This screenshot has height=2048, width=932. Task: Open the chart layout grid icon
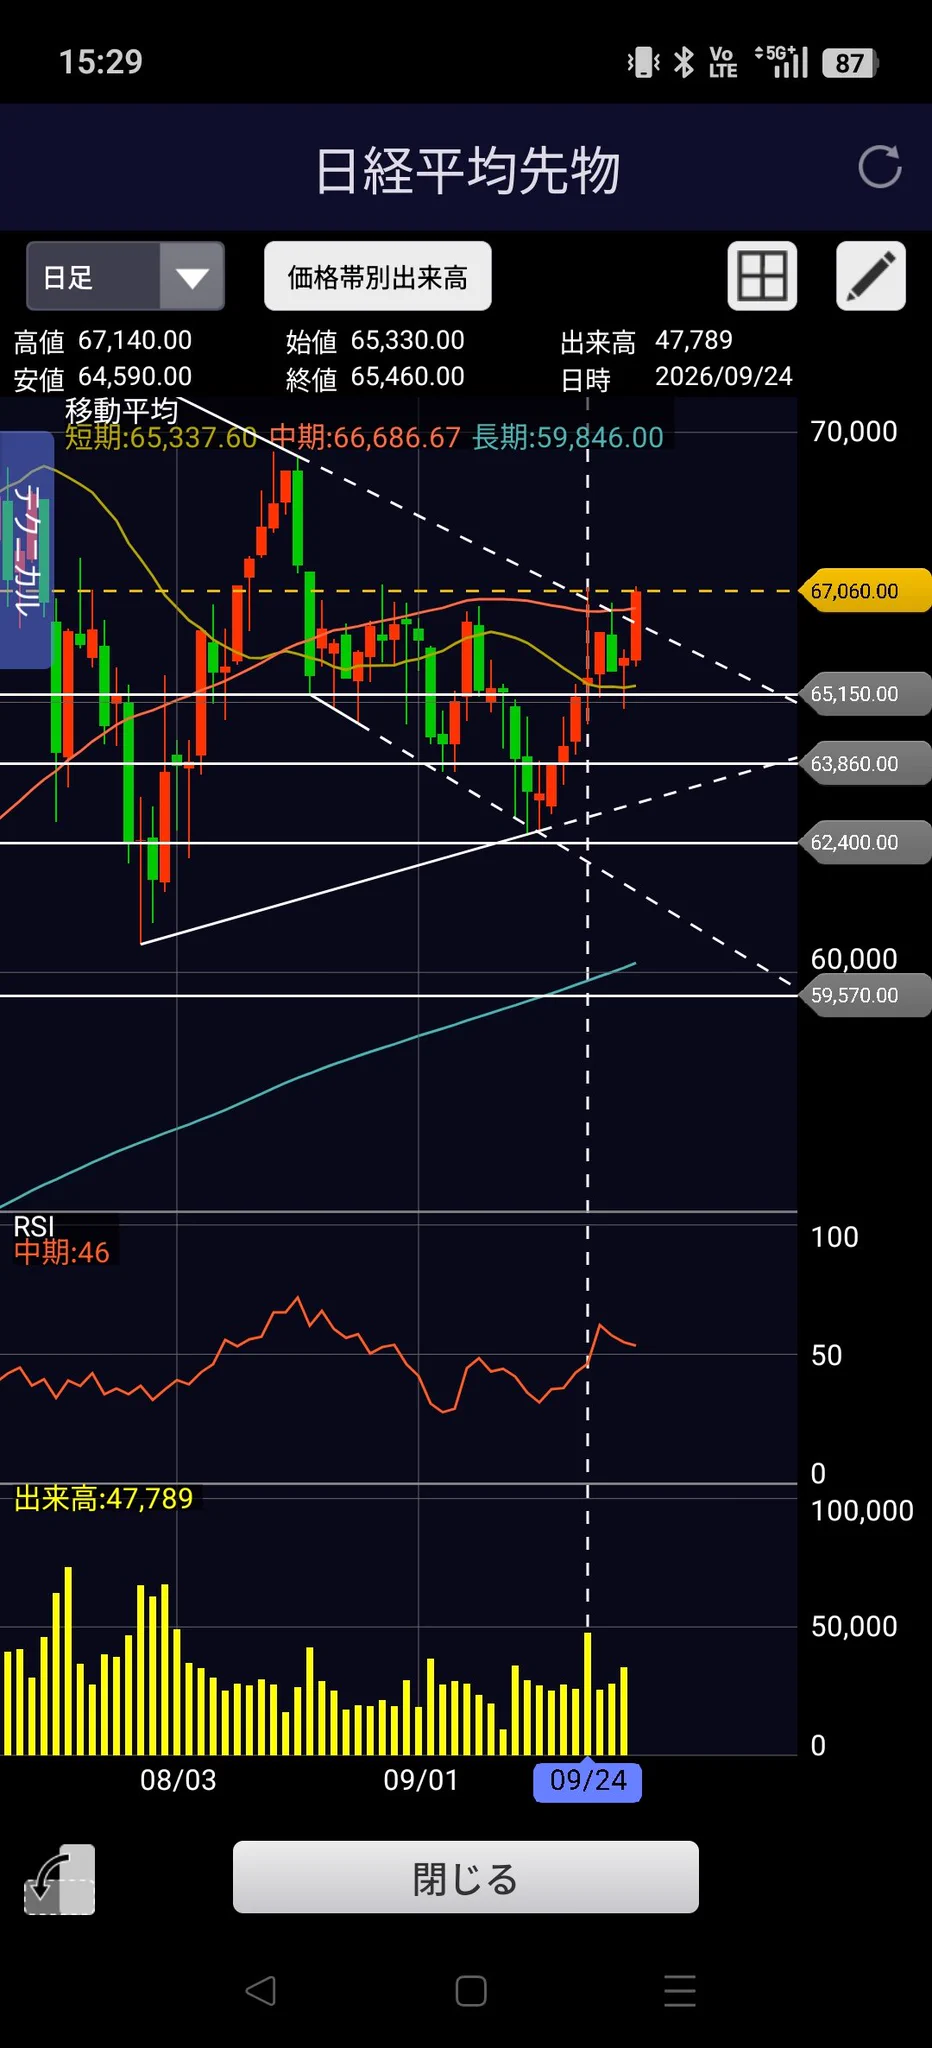pos(762,276)
